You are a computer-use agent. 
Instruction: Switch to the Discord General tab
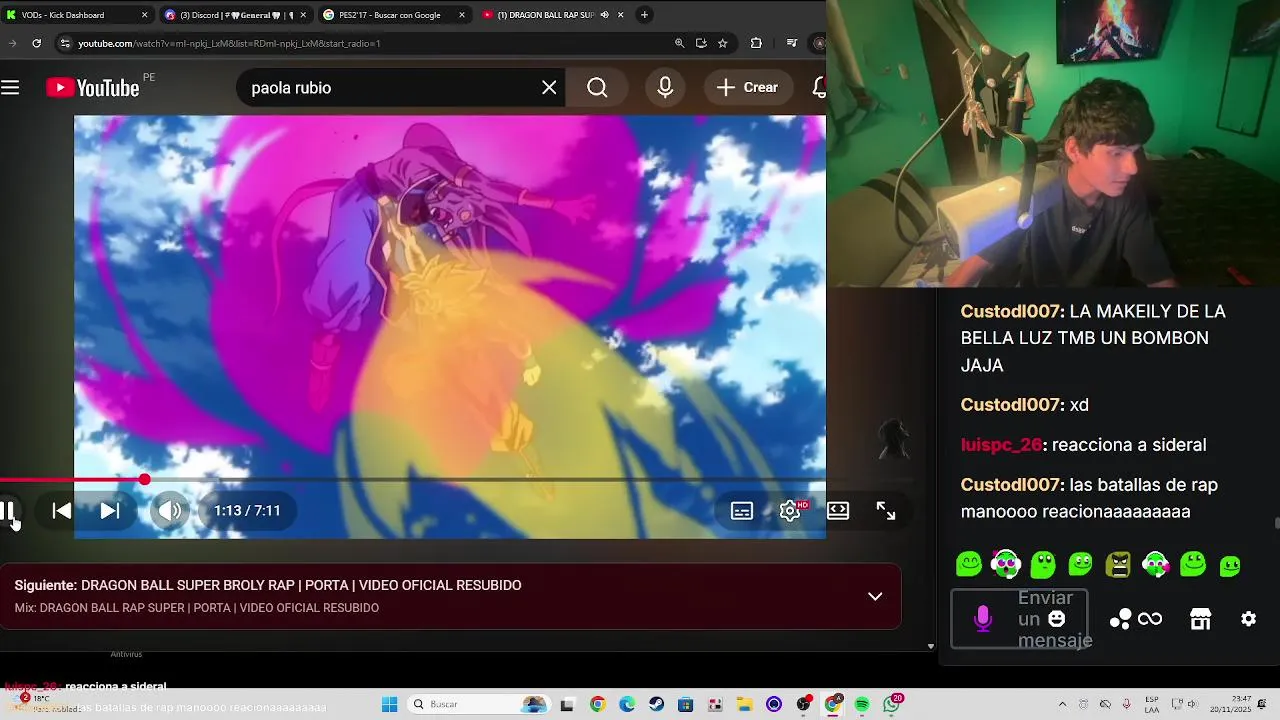coord(235,15)
